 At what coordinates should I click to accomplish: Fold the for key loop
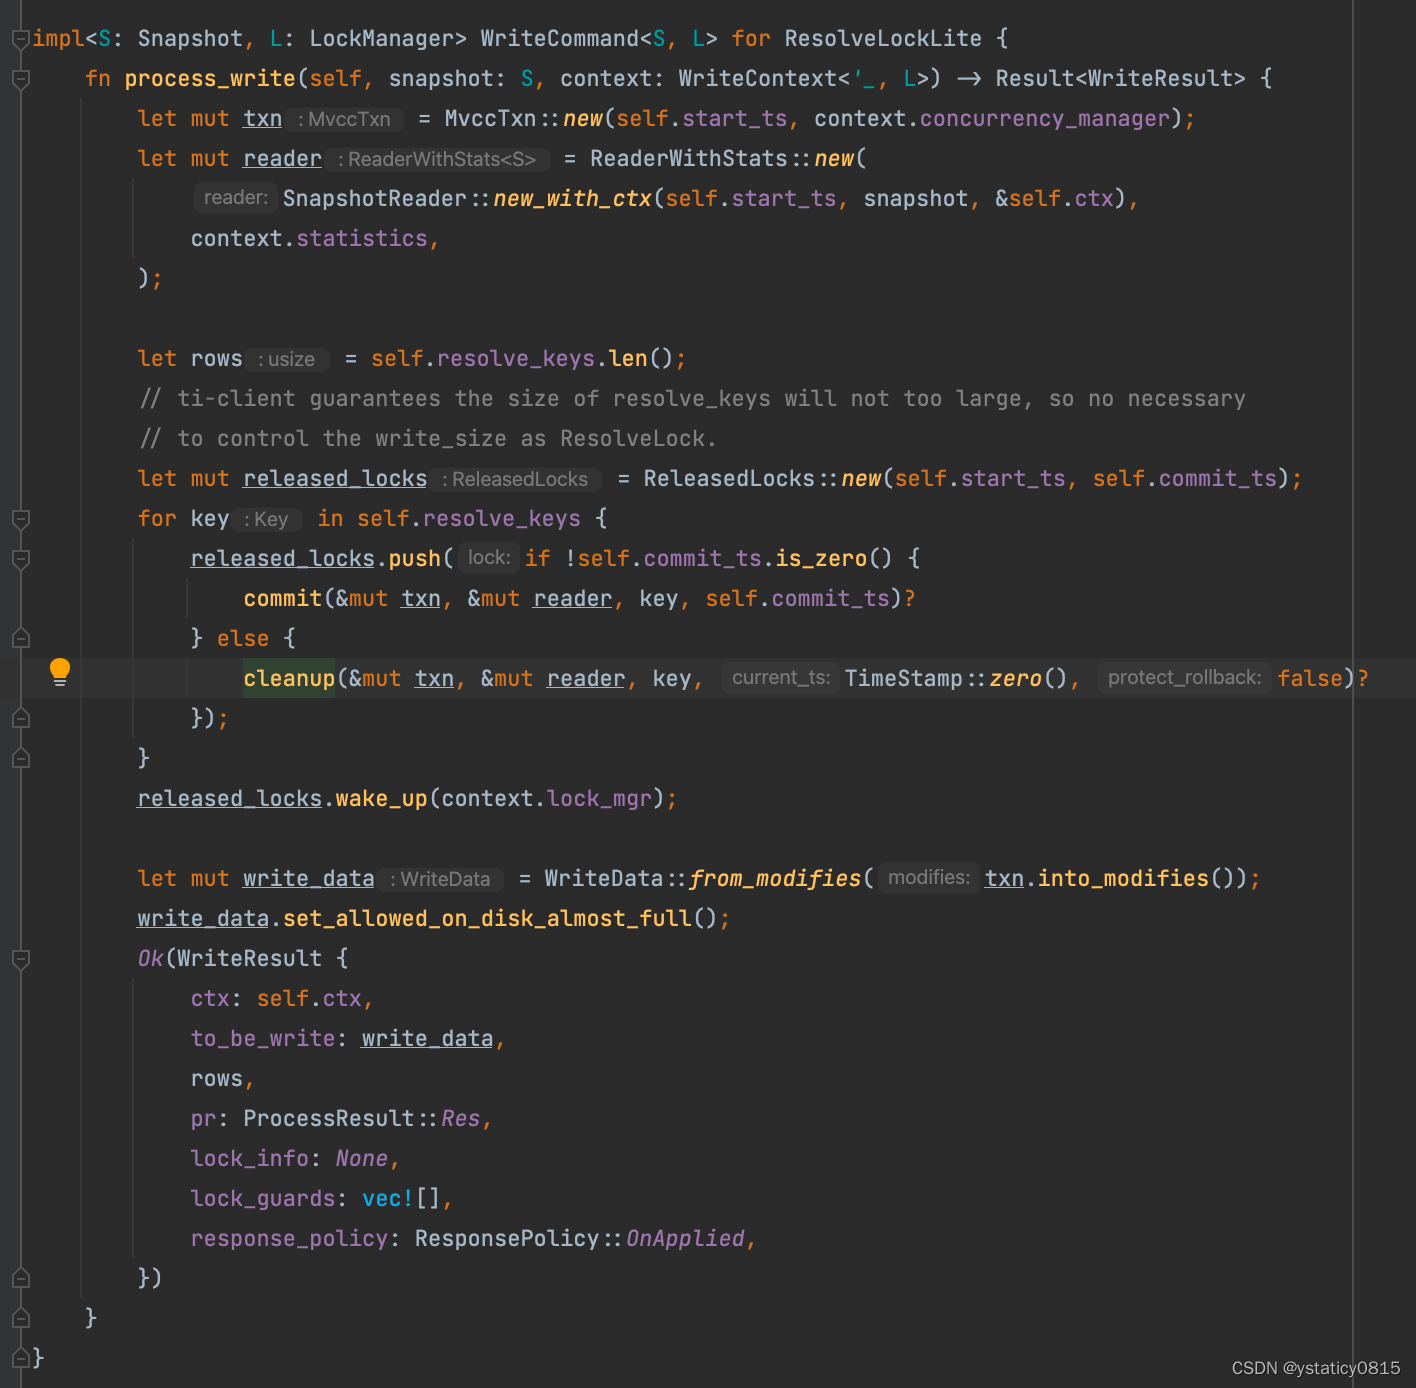click(20, 519)
